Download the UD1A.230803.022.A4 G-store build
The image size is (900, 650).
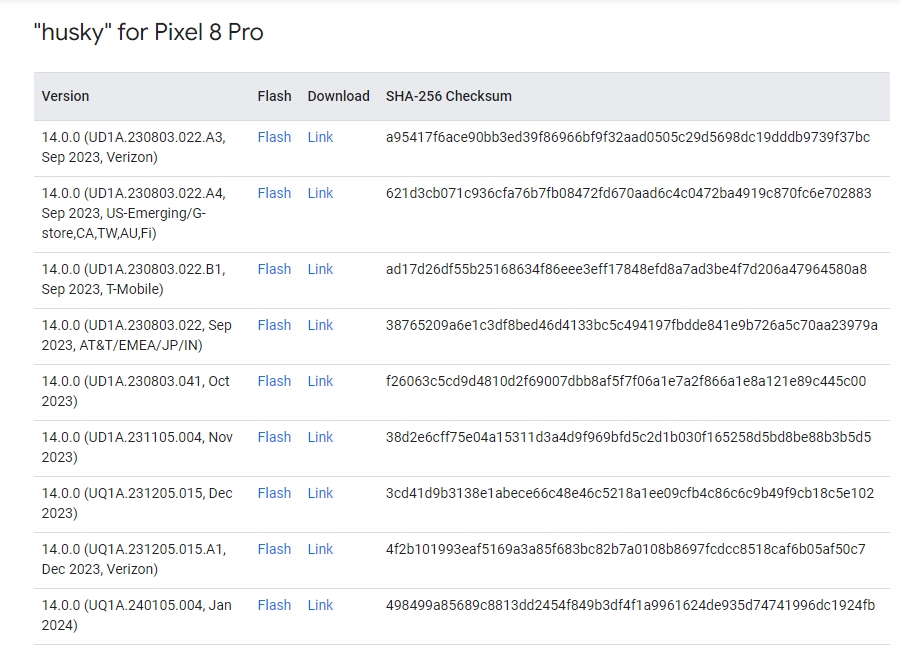320,193
